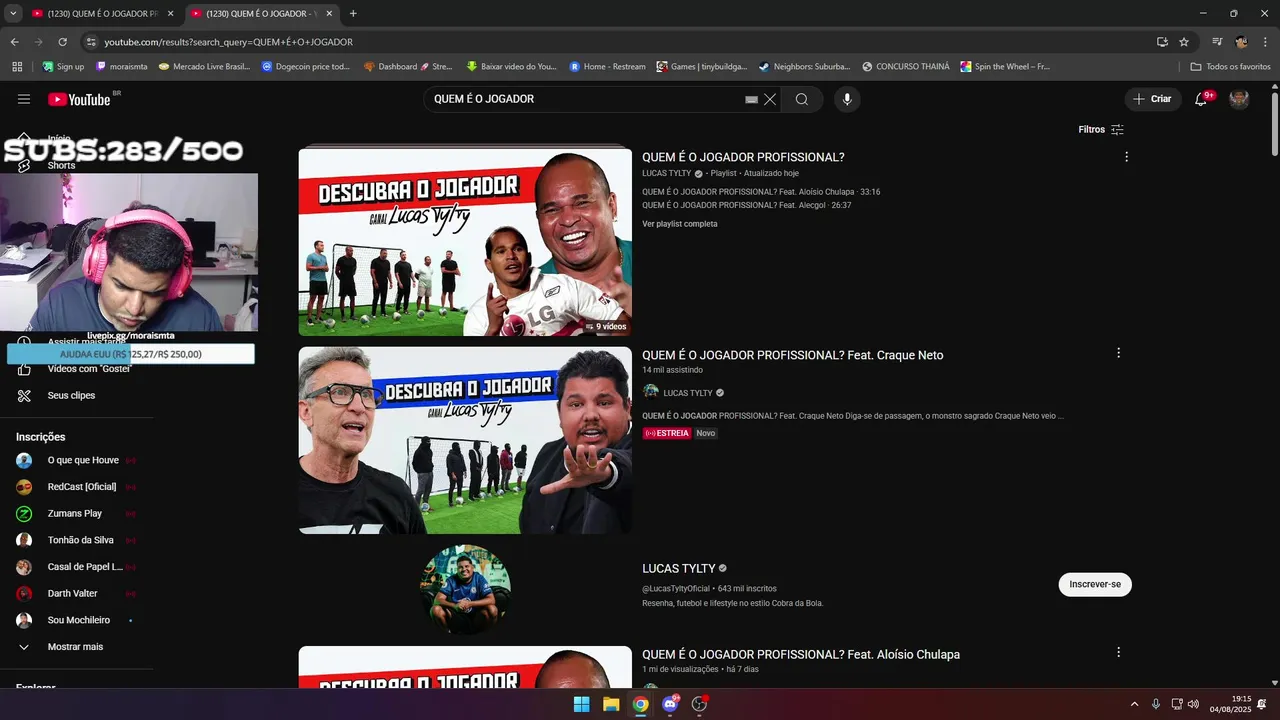
Task: Open options menu for the playlist result
Action: (x=1126, y=157)
